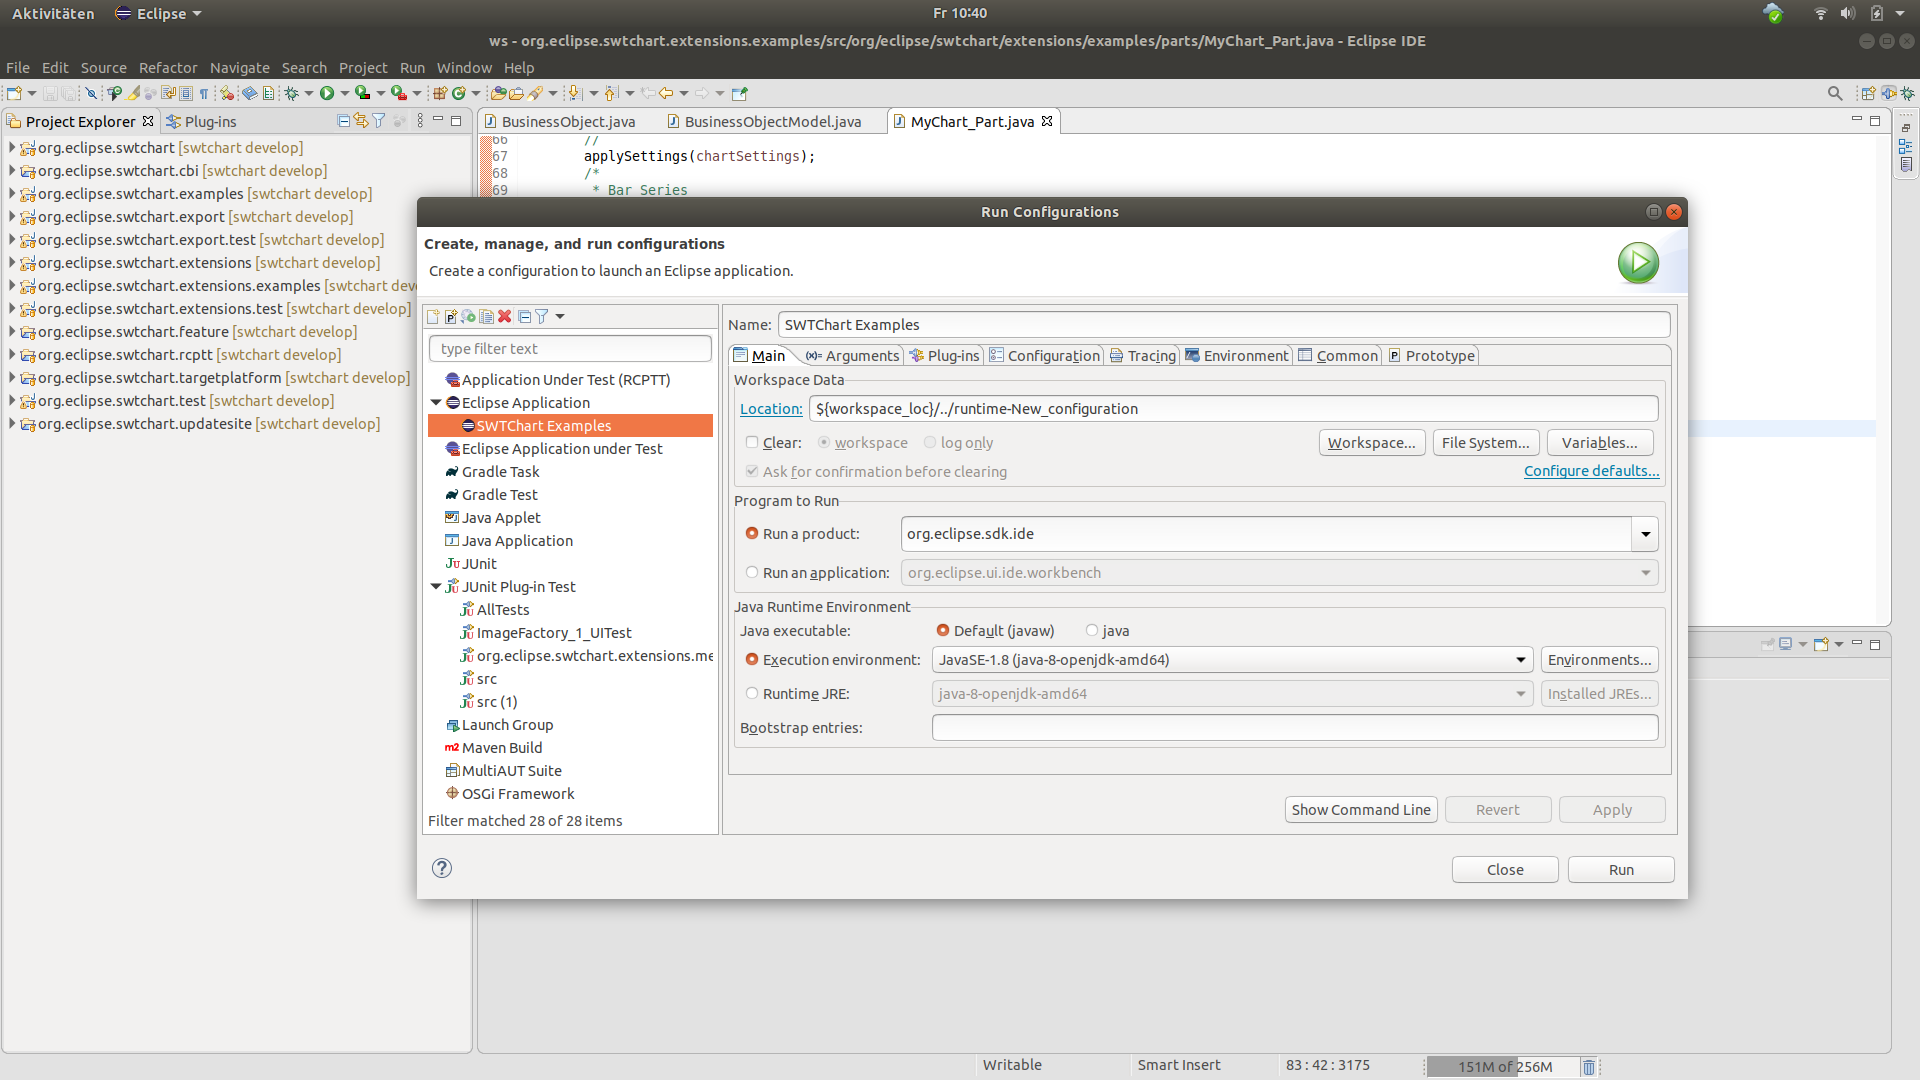
Task: Select the Runtime JRE radio button
Action: (x=752, y=693)
